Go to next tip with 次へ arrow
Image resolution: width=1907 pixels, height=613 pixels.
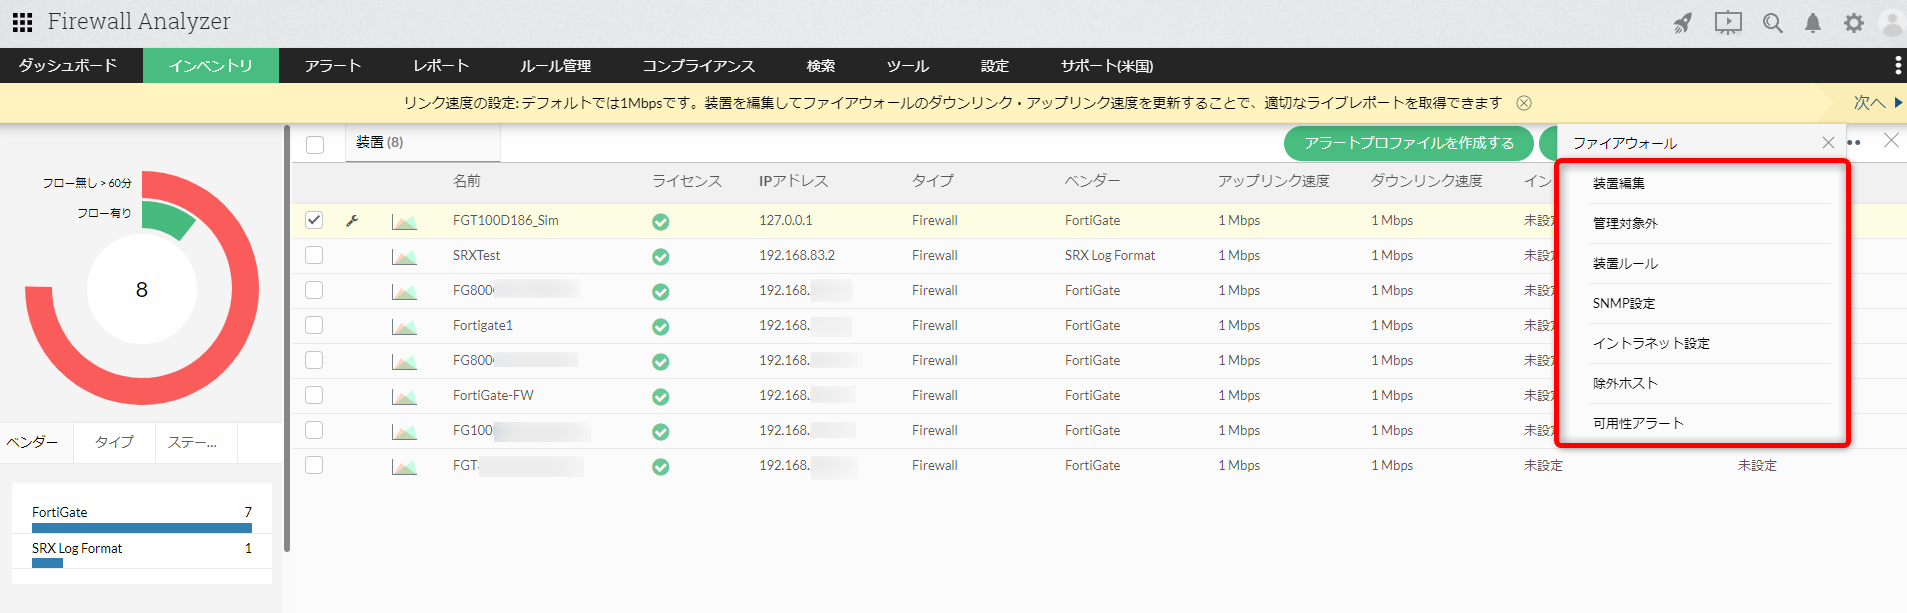pyautogui.click(x=1877, y=103)
